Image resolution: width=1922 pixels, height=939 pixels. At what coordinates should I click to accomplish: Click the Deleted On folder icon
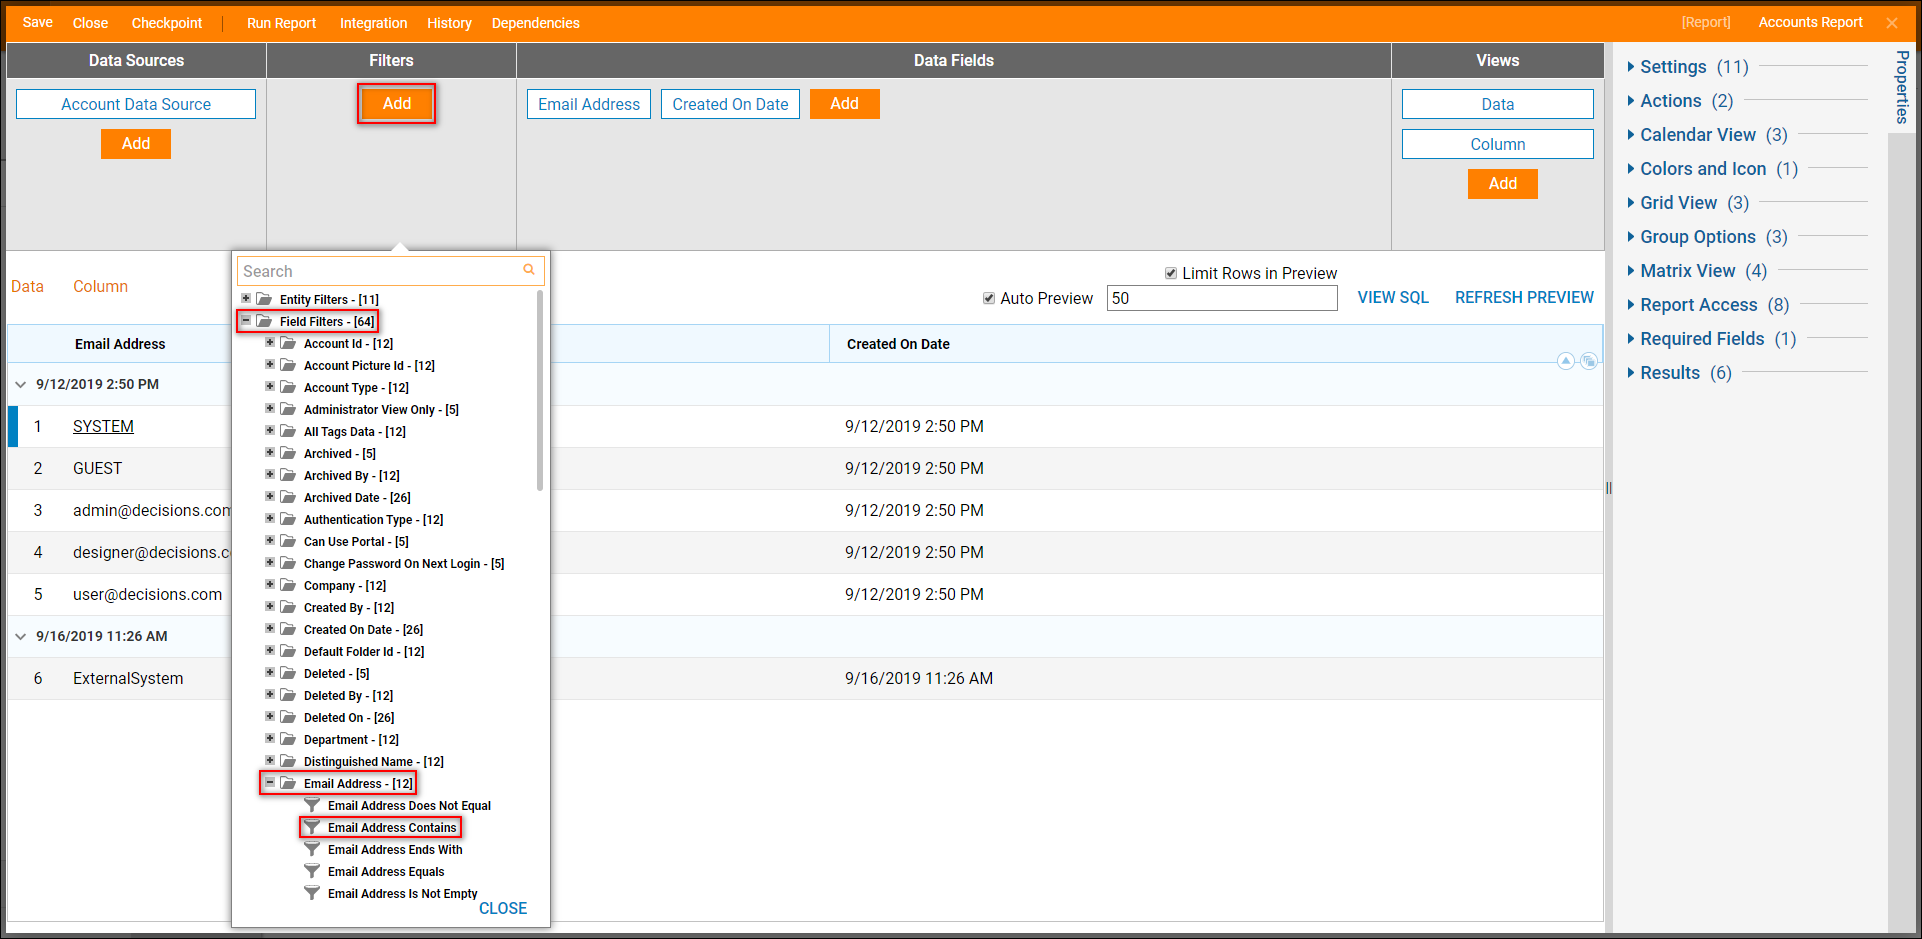pyautogui.click(x=288, y=717)
